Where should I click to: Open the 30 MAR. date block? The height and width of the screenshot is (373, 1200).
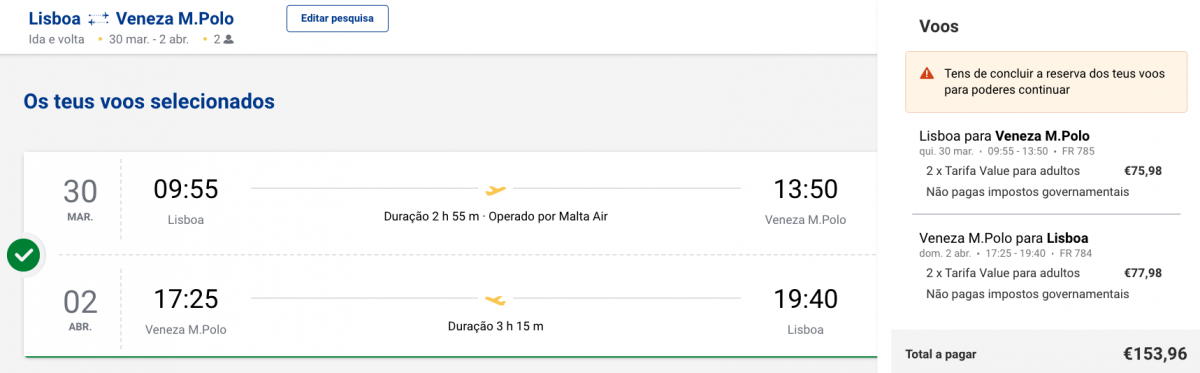click(80, 198)
